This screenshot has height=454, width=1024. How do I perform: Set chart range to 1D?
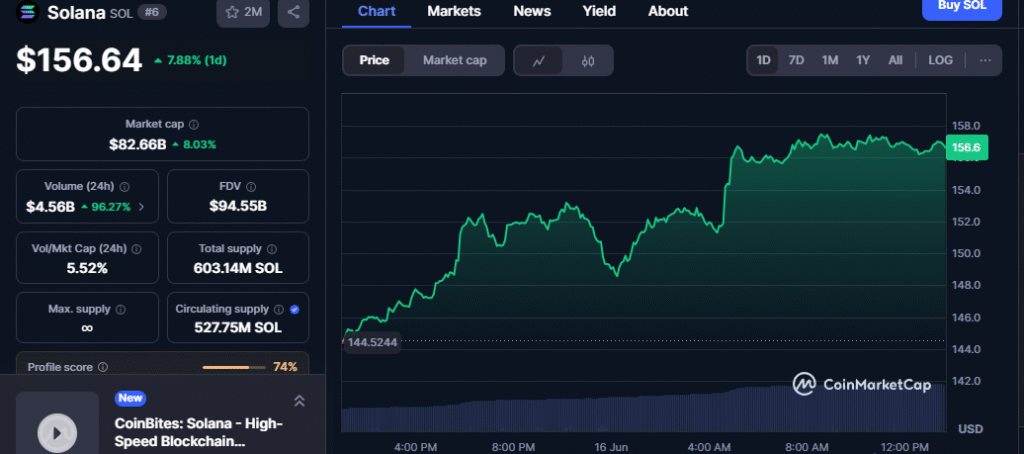[x=763, y=60]
